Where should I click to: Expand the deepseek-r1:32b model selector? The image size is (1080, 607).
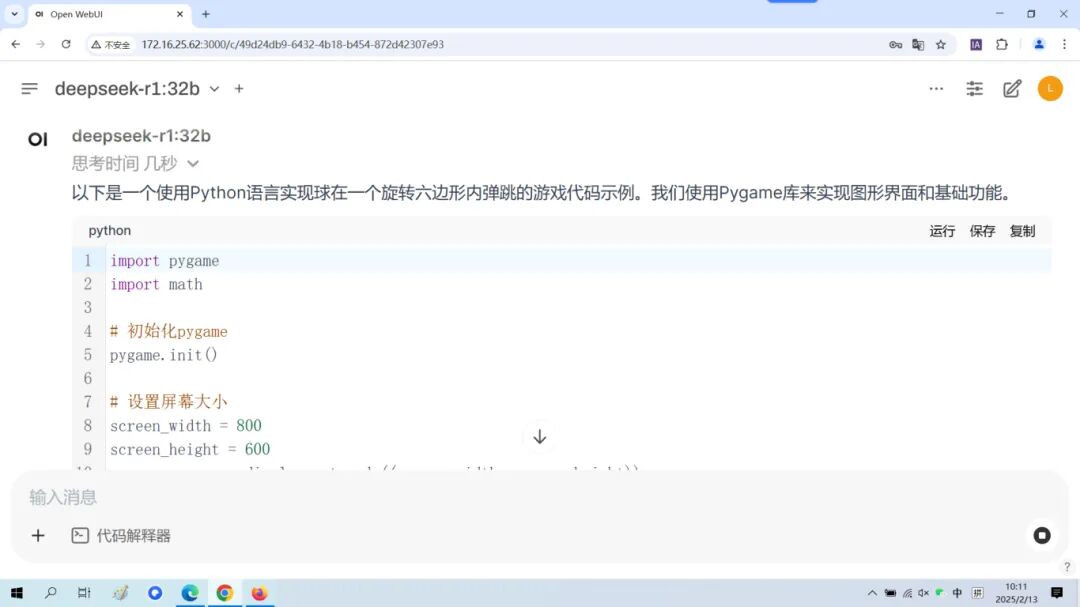[x=137, y=89]
